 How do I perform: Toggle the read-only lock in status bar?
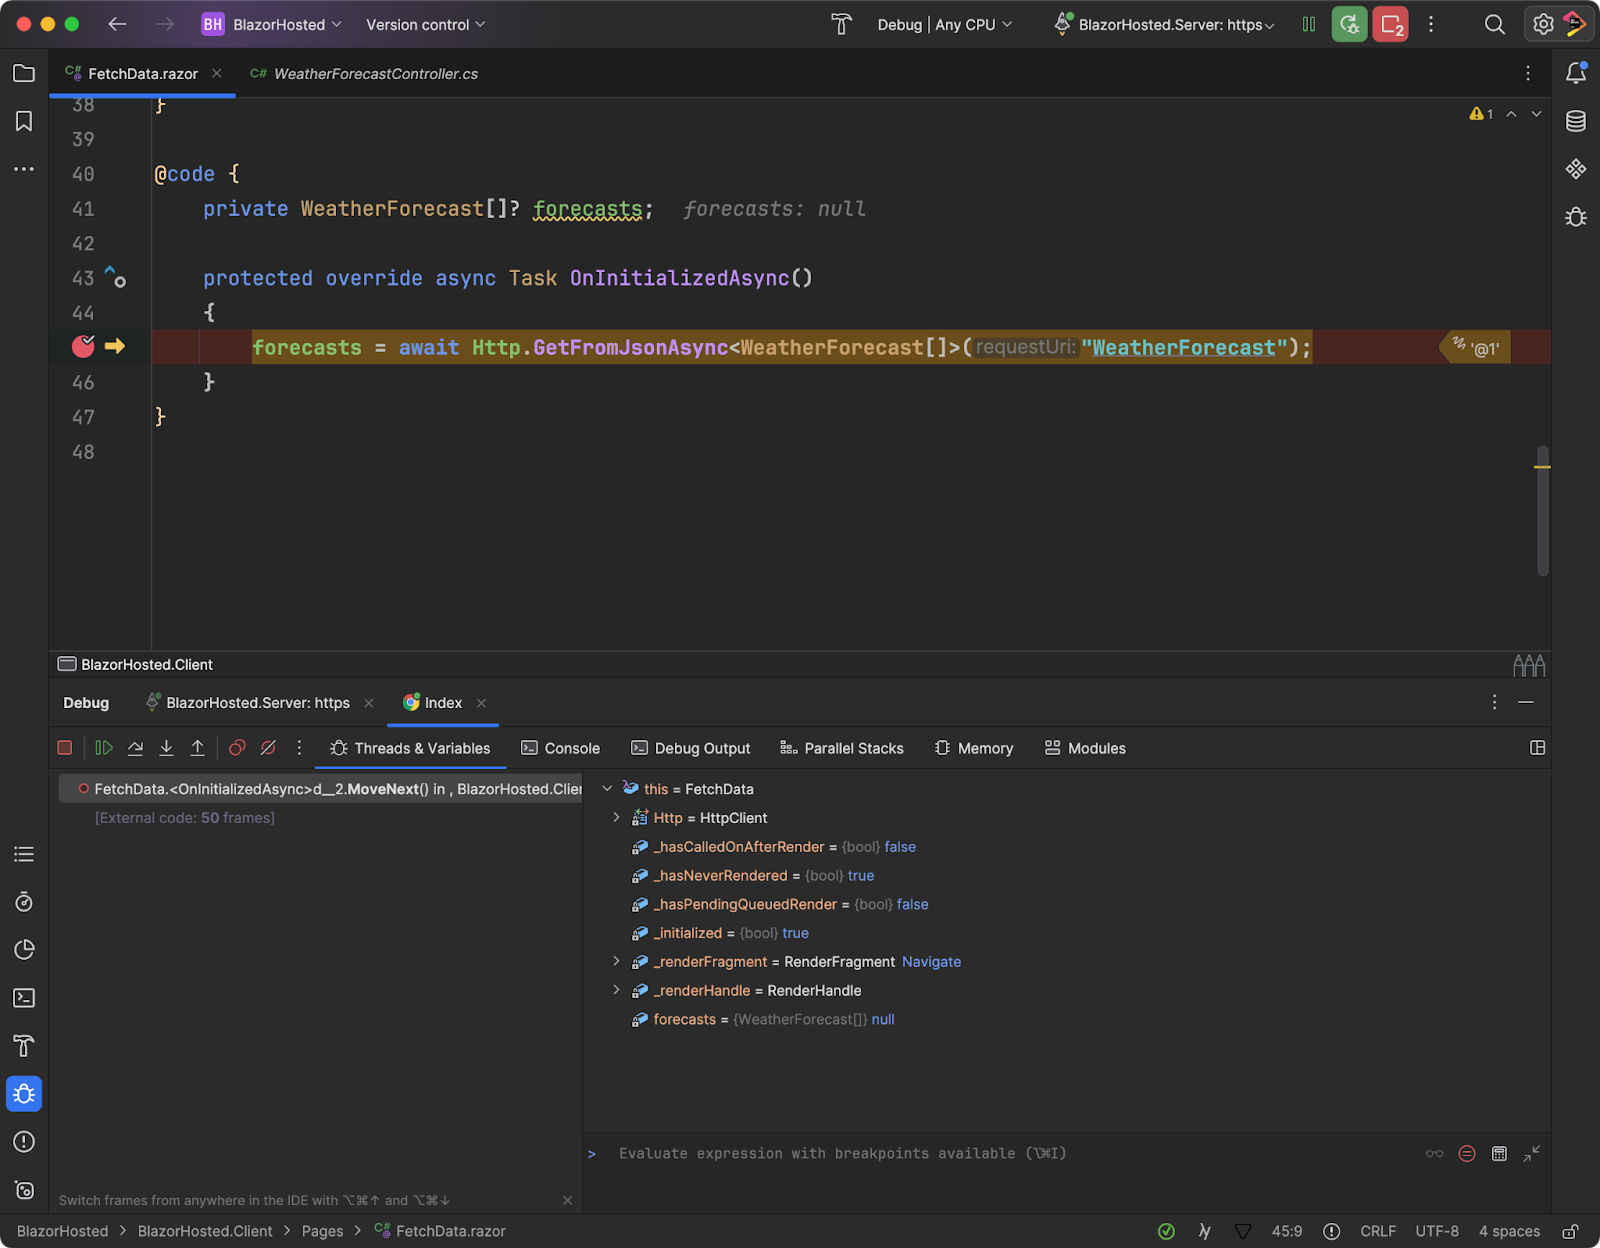click(1571, 1231)
